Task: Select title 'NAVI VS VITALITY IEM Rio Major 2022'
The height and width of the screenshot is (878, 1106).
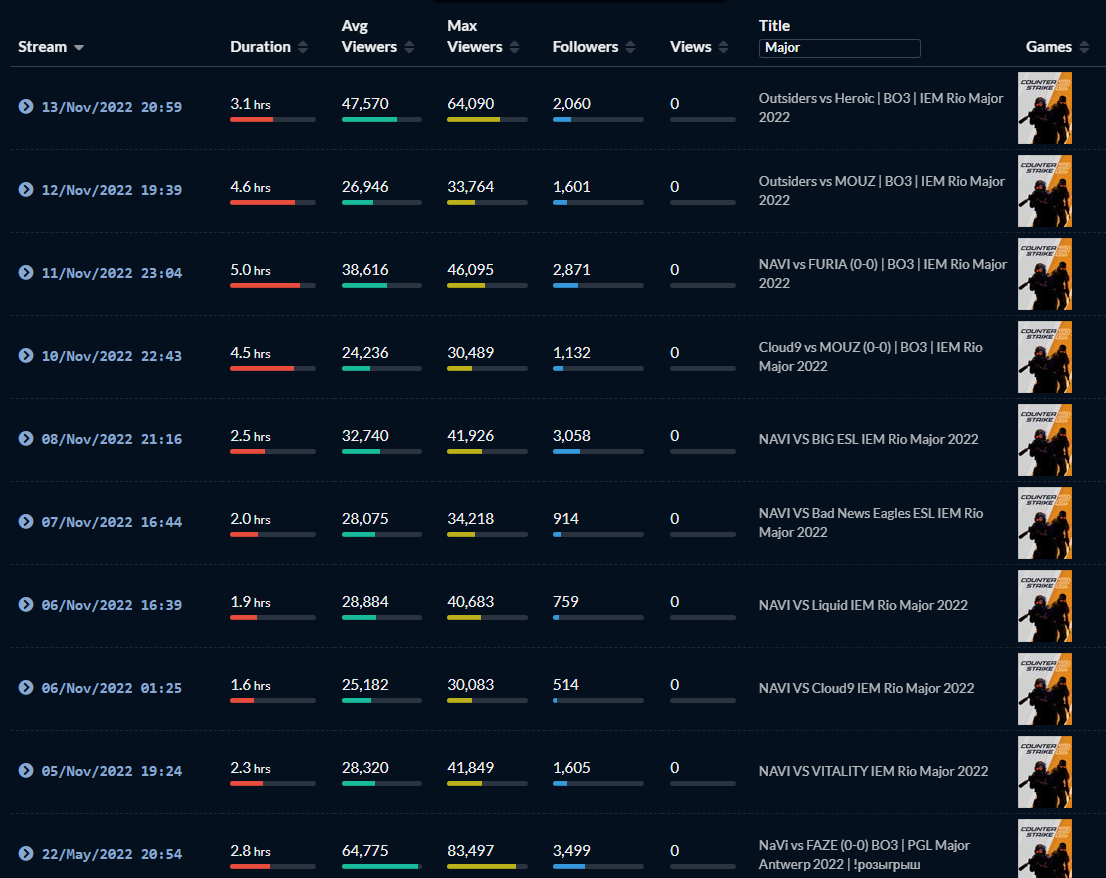Action: (x=873, y=771)
